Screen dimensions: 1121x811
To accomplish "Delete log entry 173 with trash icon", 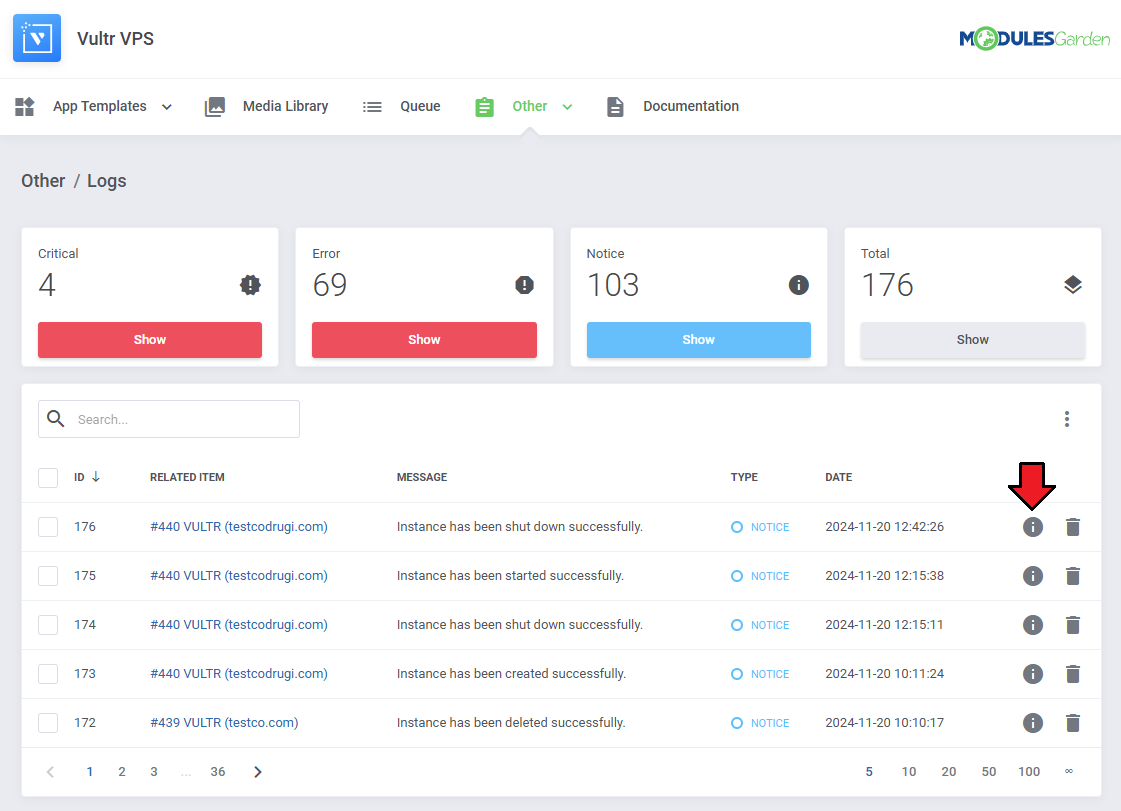I will (1072, 674).
